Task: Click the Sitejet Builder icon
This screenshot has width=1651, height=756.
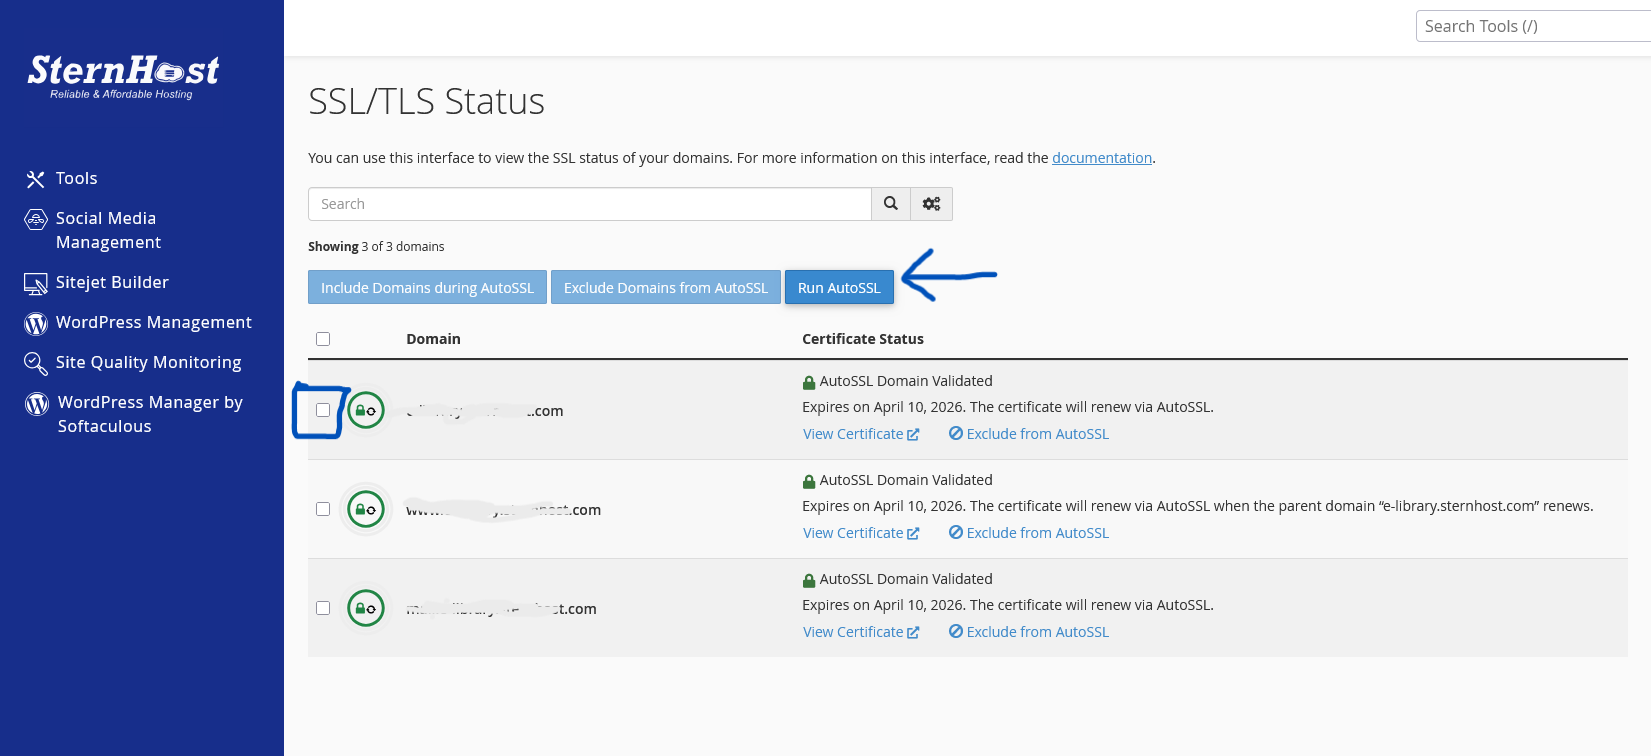Action: 36,284
